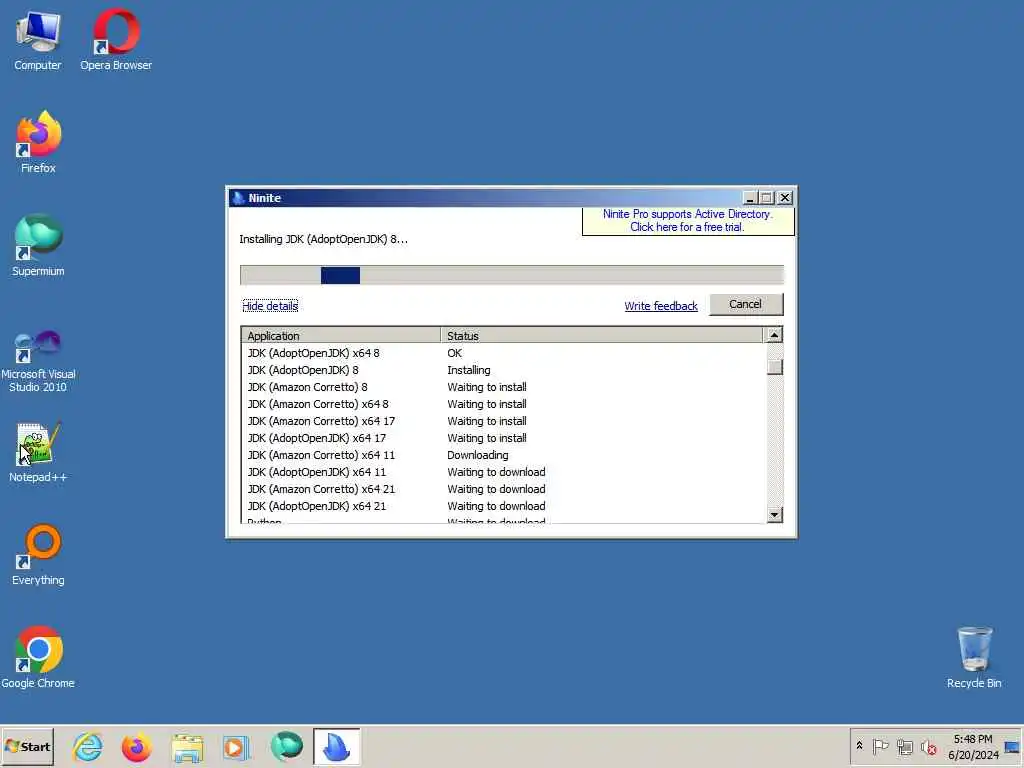This screenshot has width=1024, height=768.
Task: Open the Action Center flag icon
Action: [880, 746]
